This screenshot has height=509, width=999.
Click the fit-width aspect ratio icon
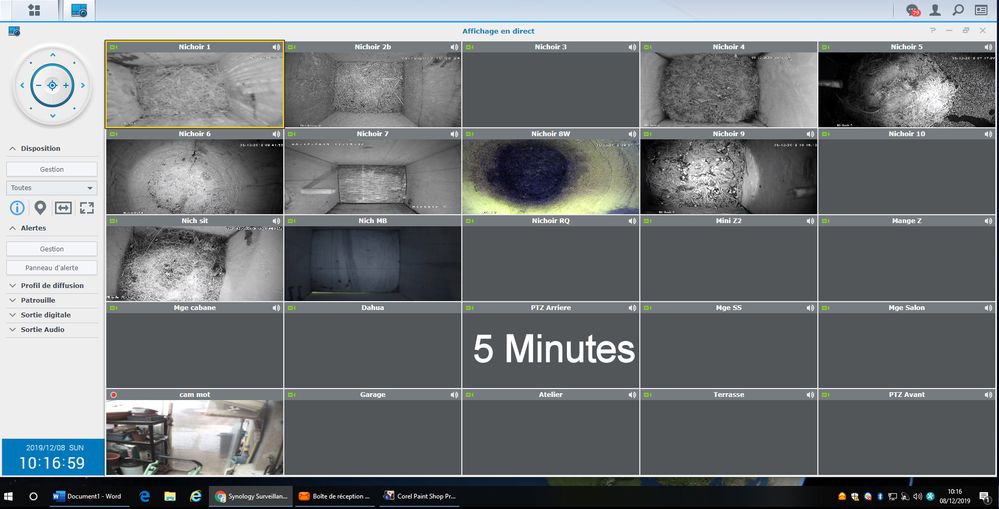pyautogui.click(x=63, y=208)
